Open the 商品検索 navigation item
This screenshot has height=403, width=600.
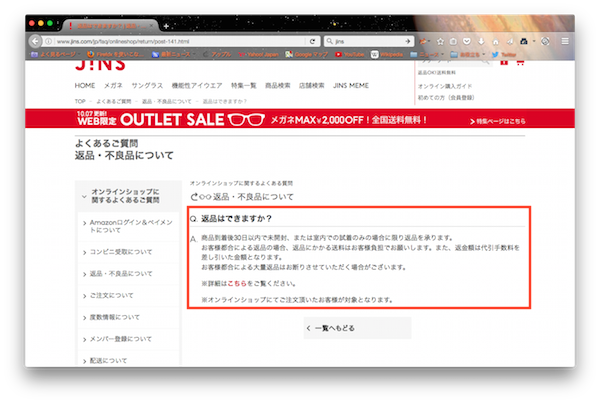pyautogui.click(x=277, y=85)
